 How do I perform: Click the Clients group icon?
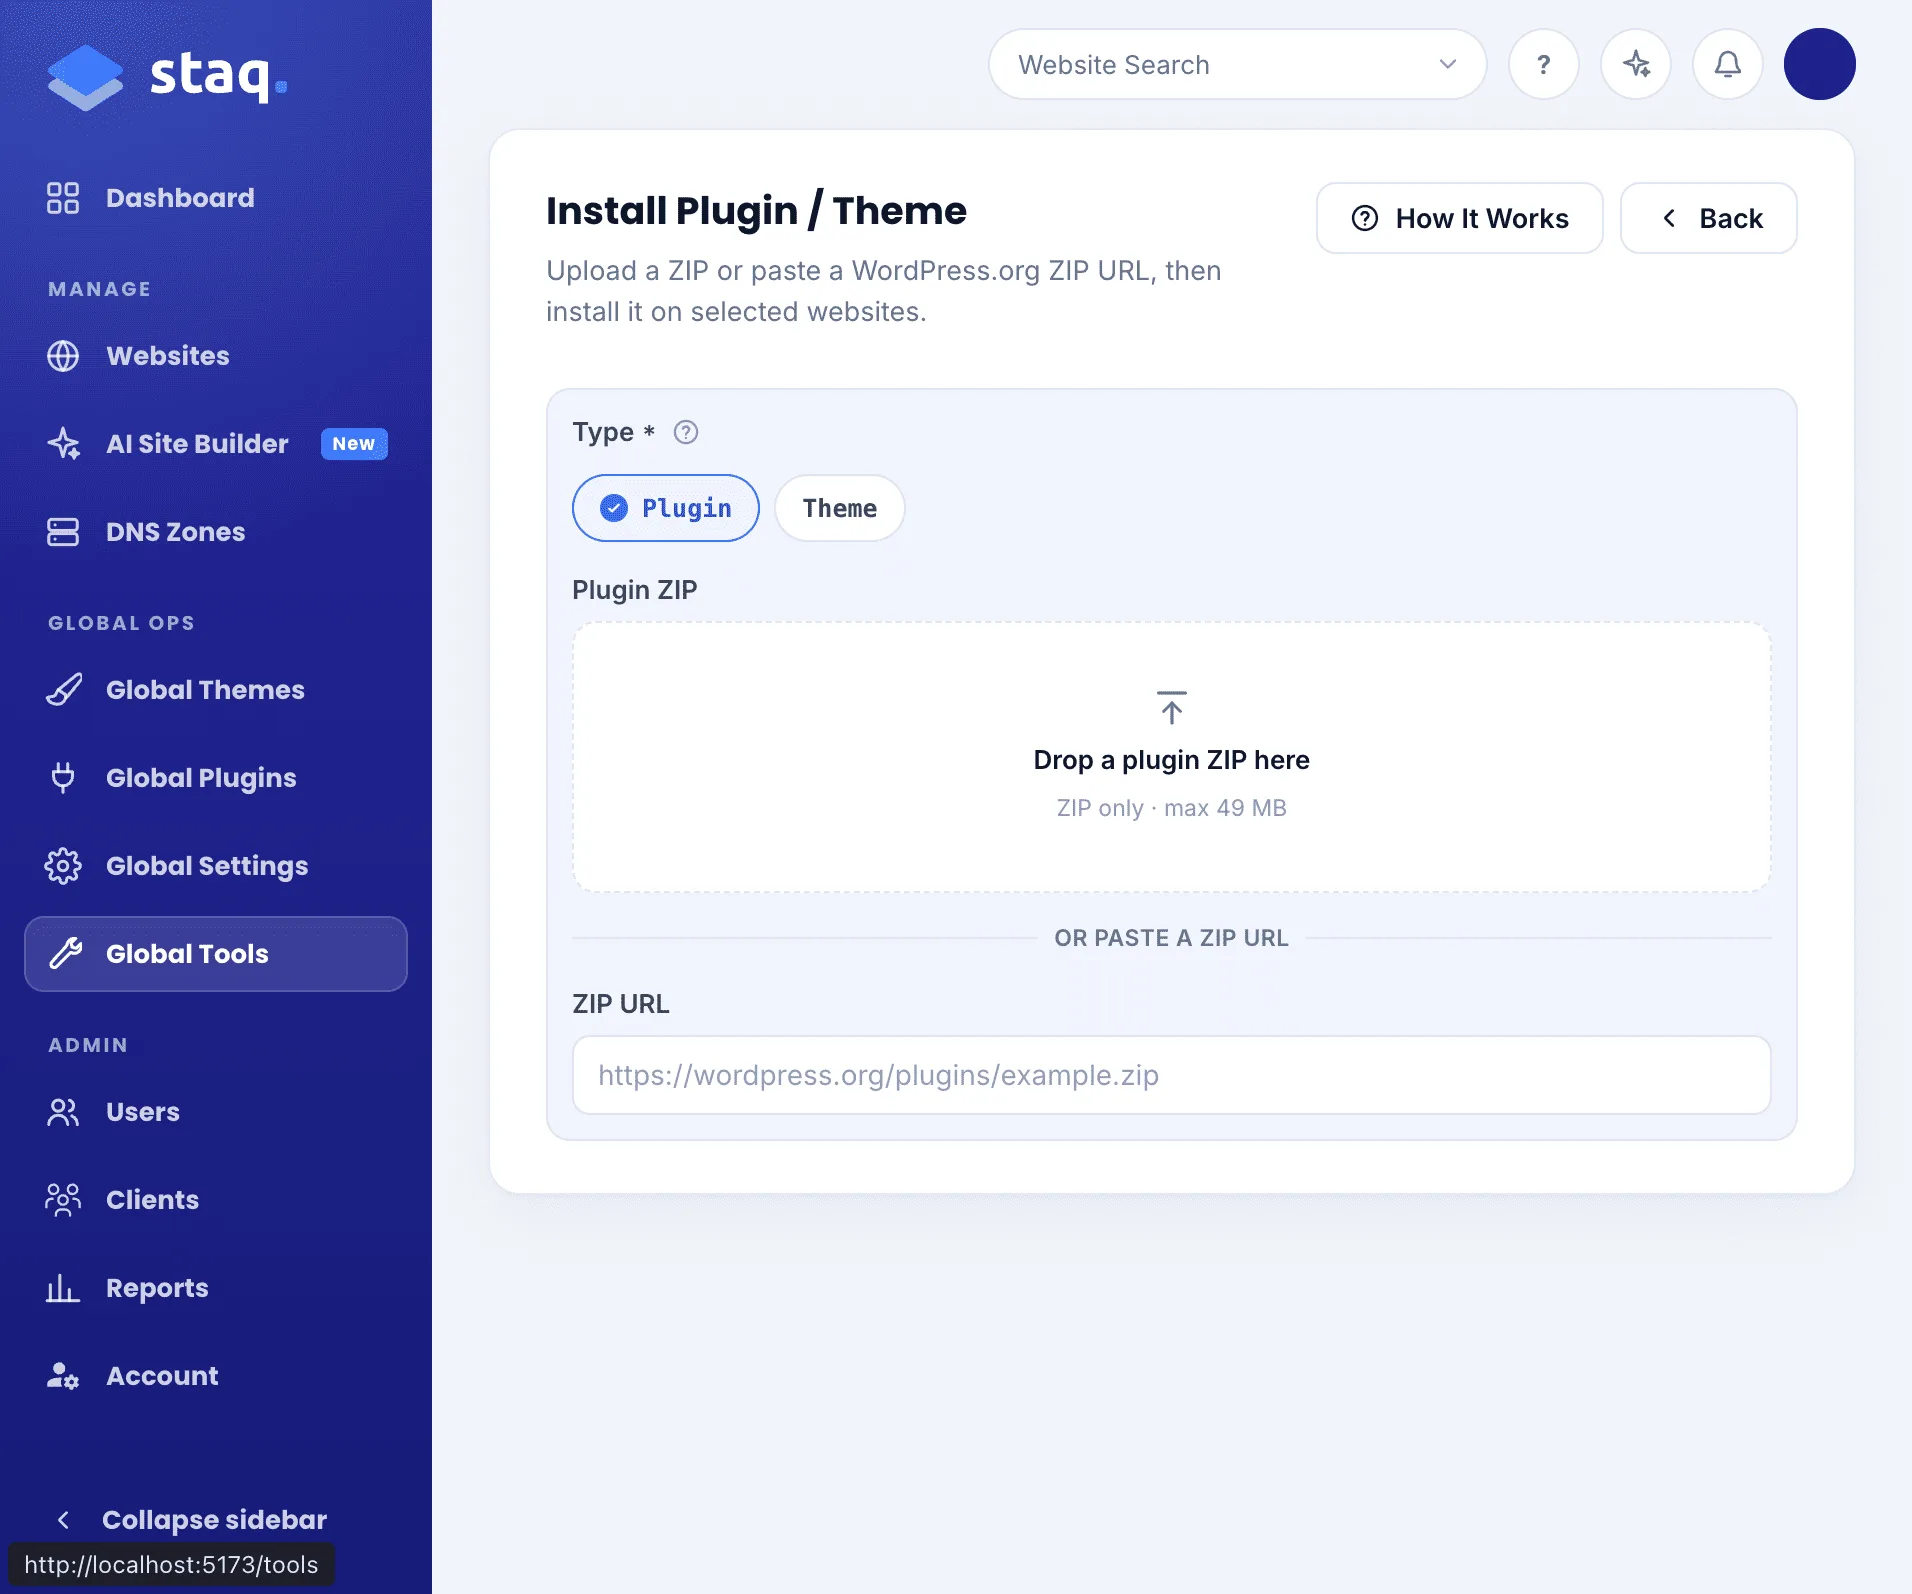click(63, 1200)
